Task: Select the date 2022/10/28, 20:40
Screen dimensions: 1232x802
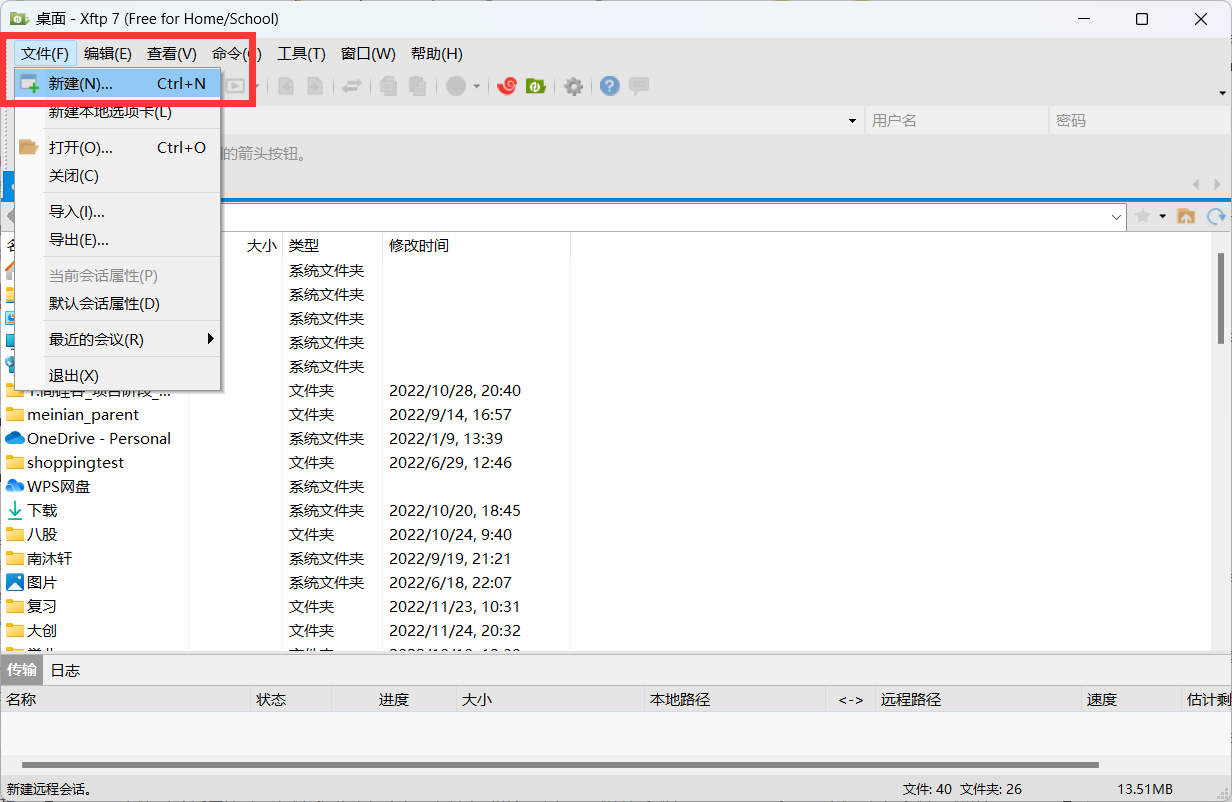Action: point(454,390)
